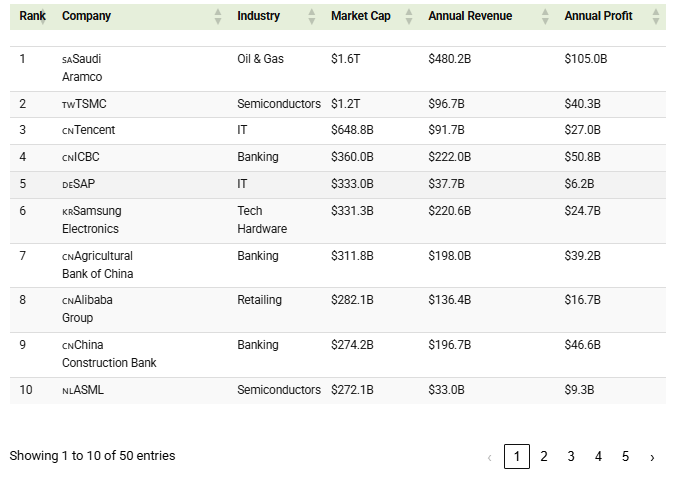Sort by Annual Revenue arrows

[x=545, y=16]
